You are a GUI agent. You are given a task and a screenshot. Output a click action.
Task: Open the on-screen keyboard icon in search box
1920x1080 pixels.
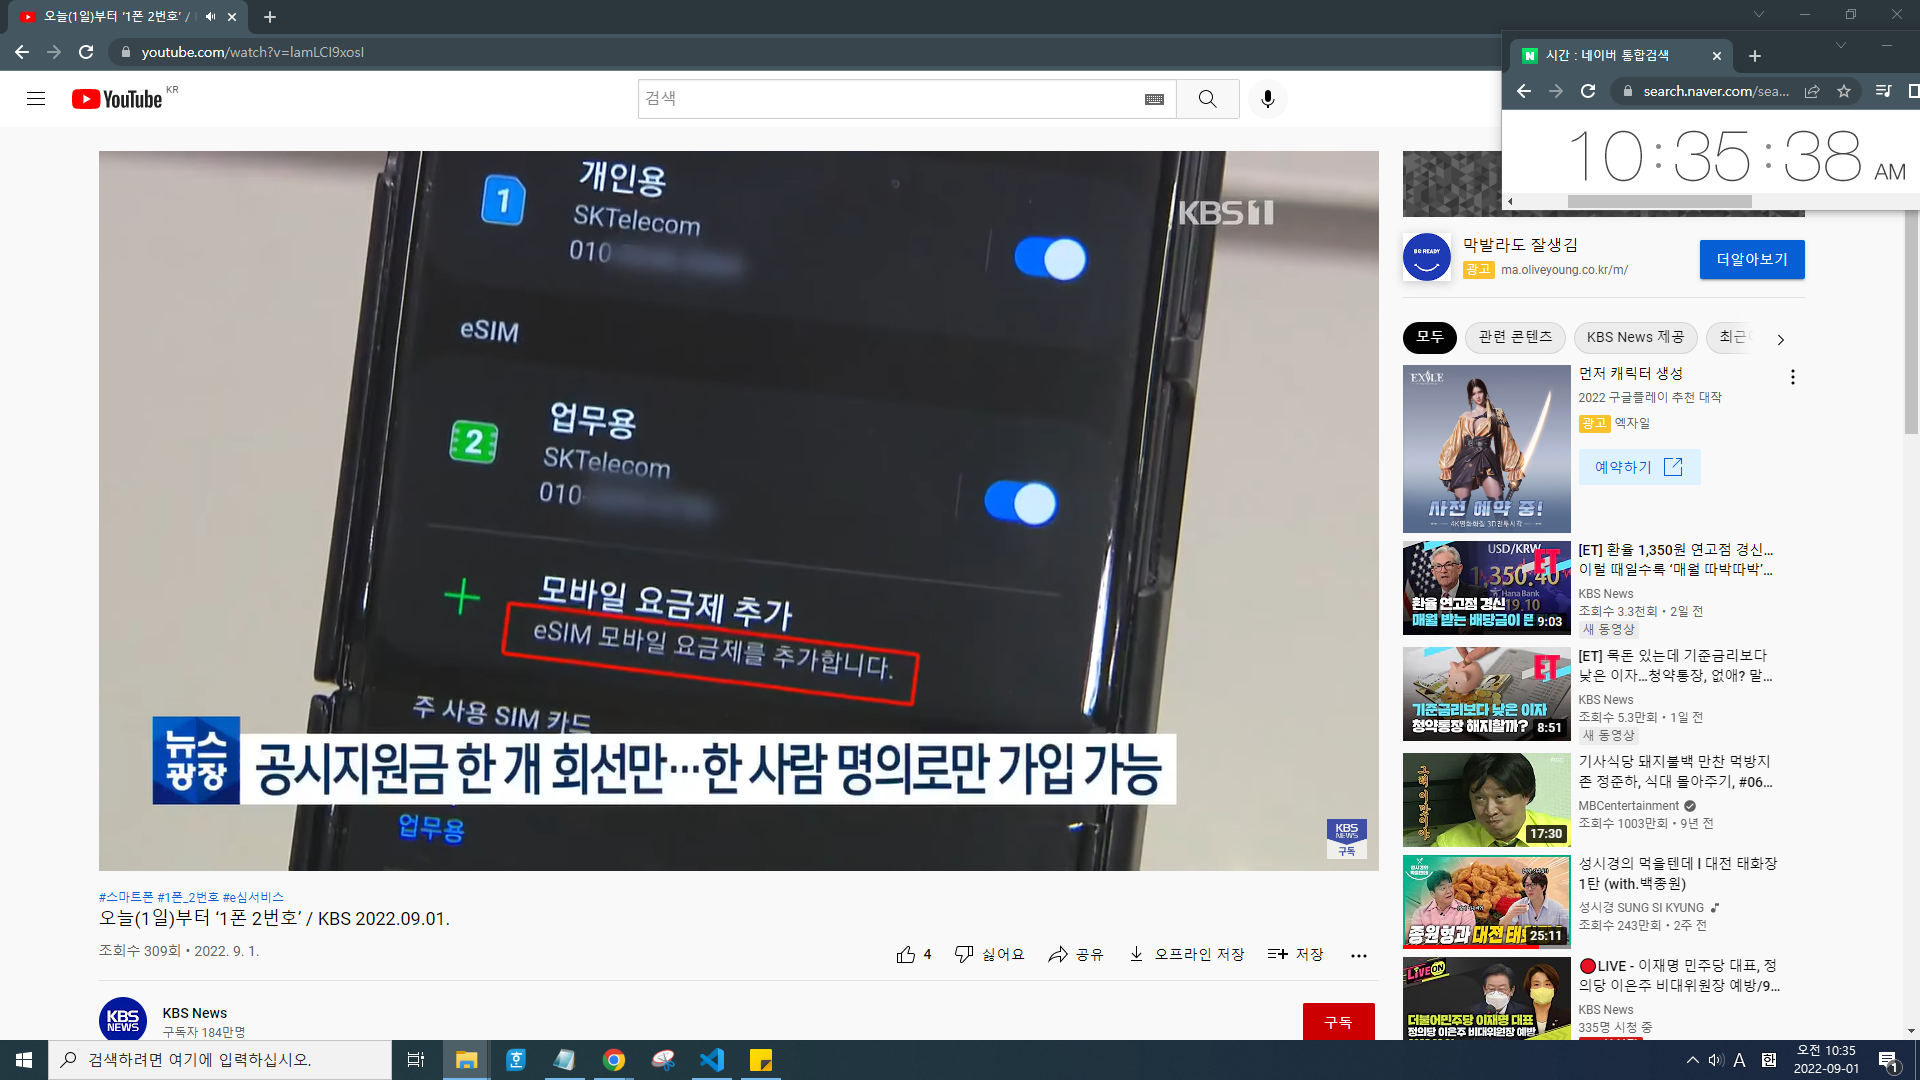(x=1154, y=99)
